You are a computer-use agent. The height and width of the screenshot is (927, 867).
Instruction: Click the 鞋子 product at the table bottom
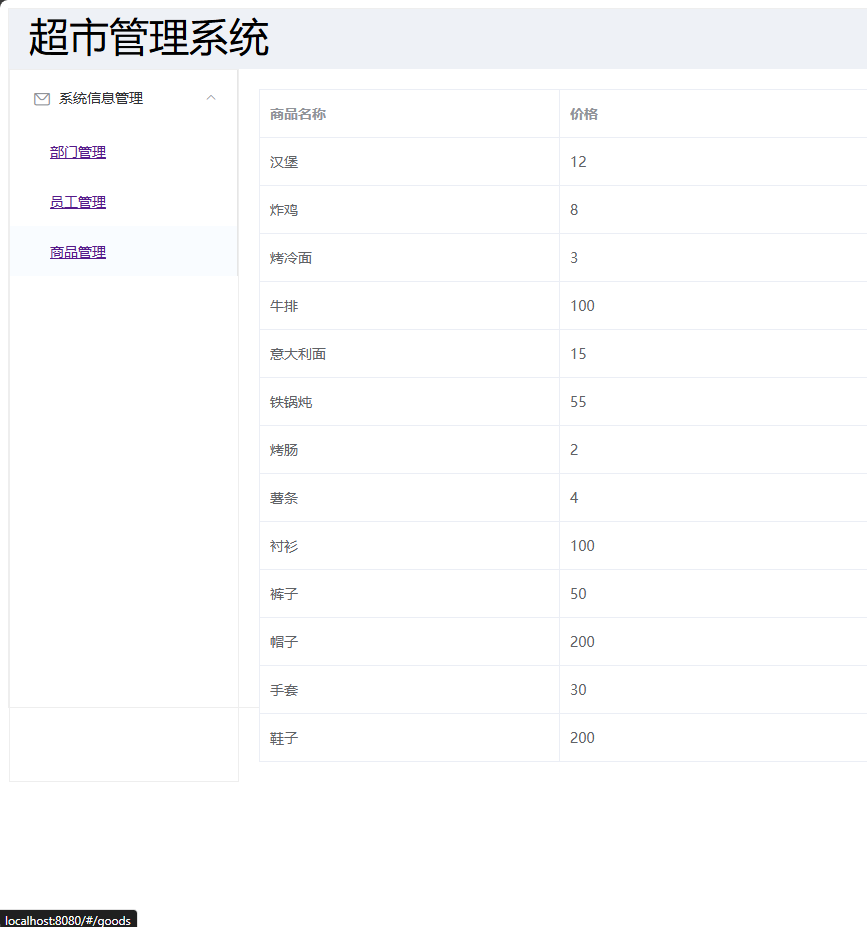[284, 737]
